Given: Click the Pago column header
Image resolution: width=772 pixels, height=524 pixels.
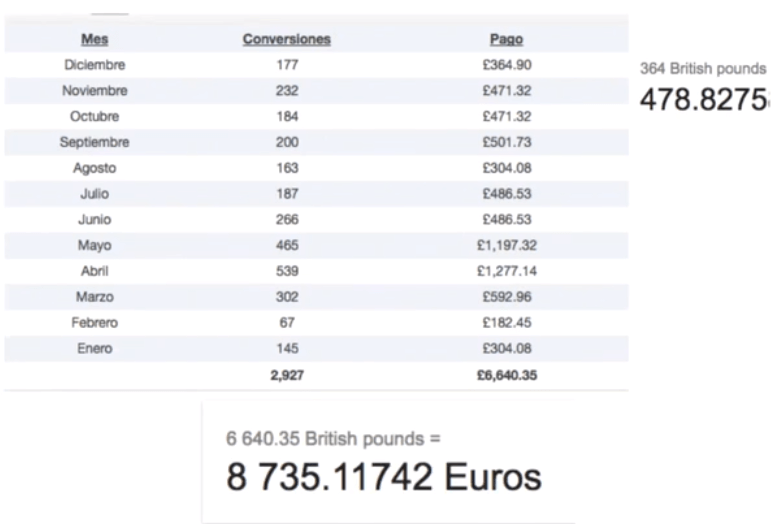Looking at the screenshot, I should coord(506,39).
